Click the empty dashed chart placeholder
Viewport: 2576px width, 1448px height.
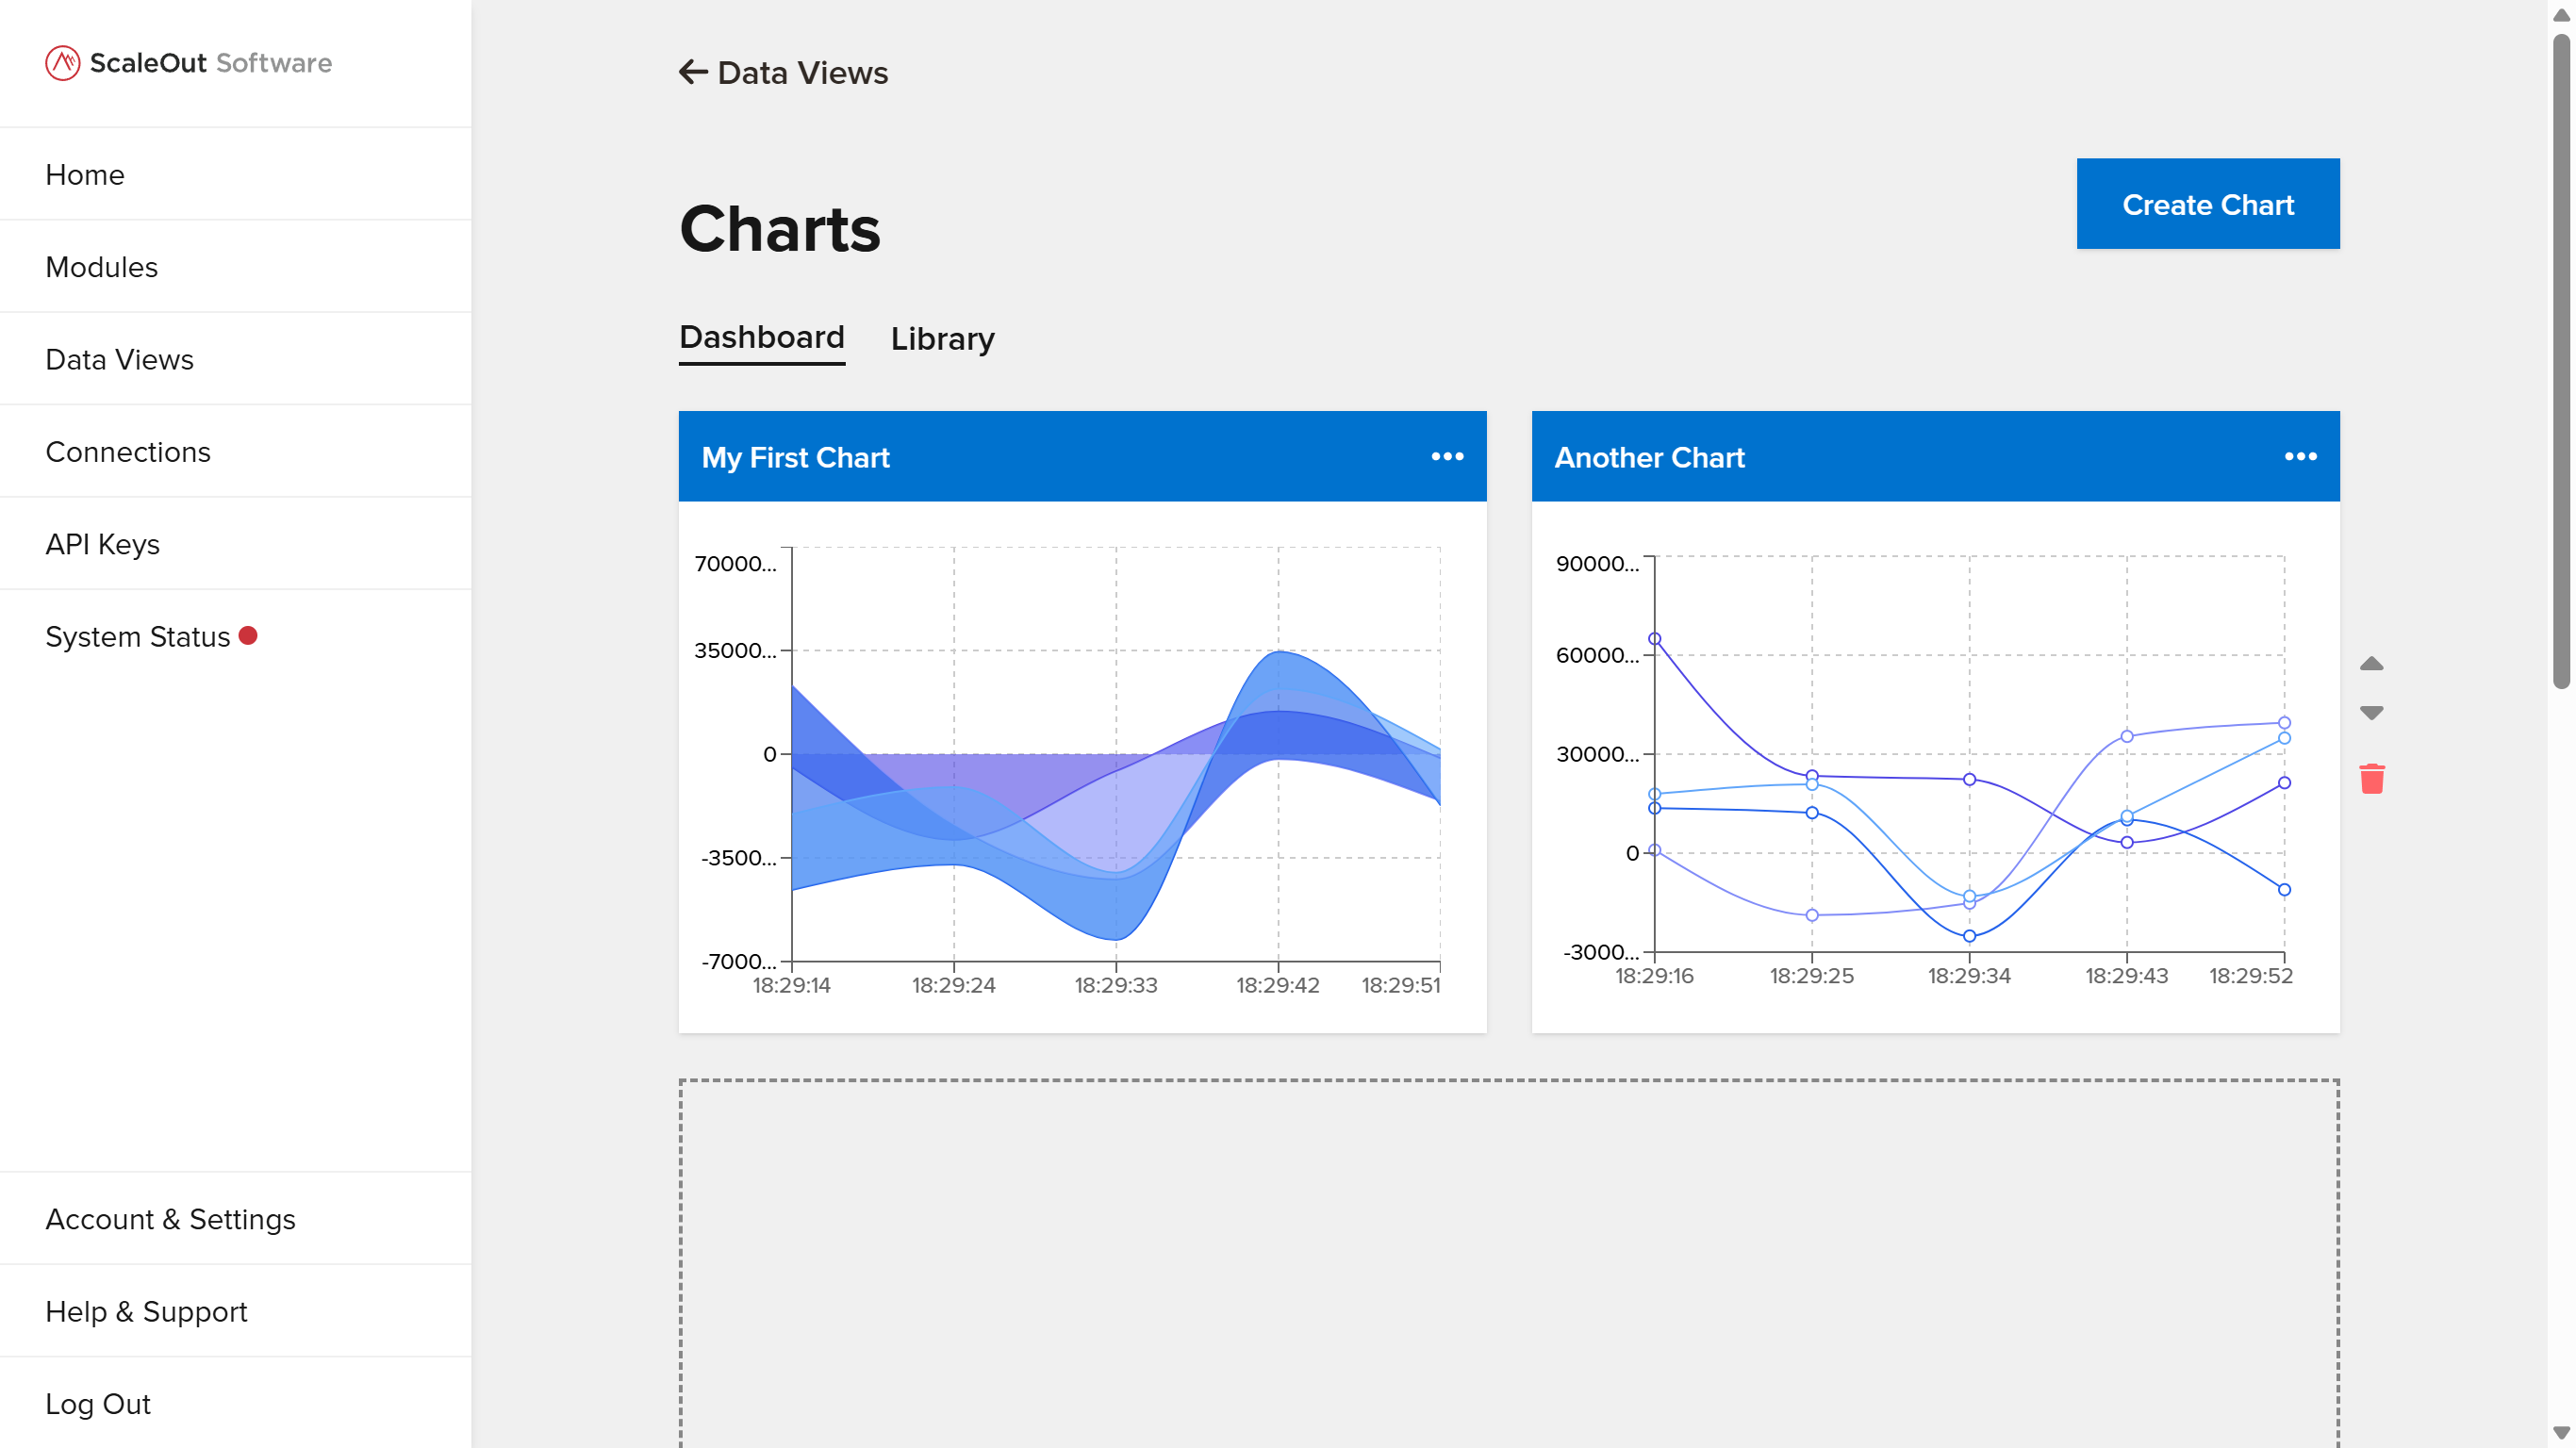pos(1509,1263)
